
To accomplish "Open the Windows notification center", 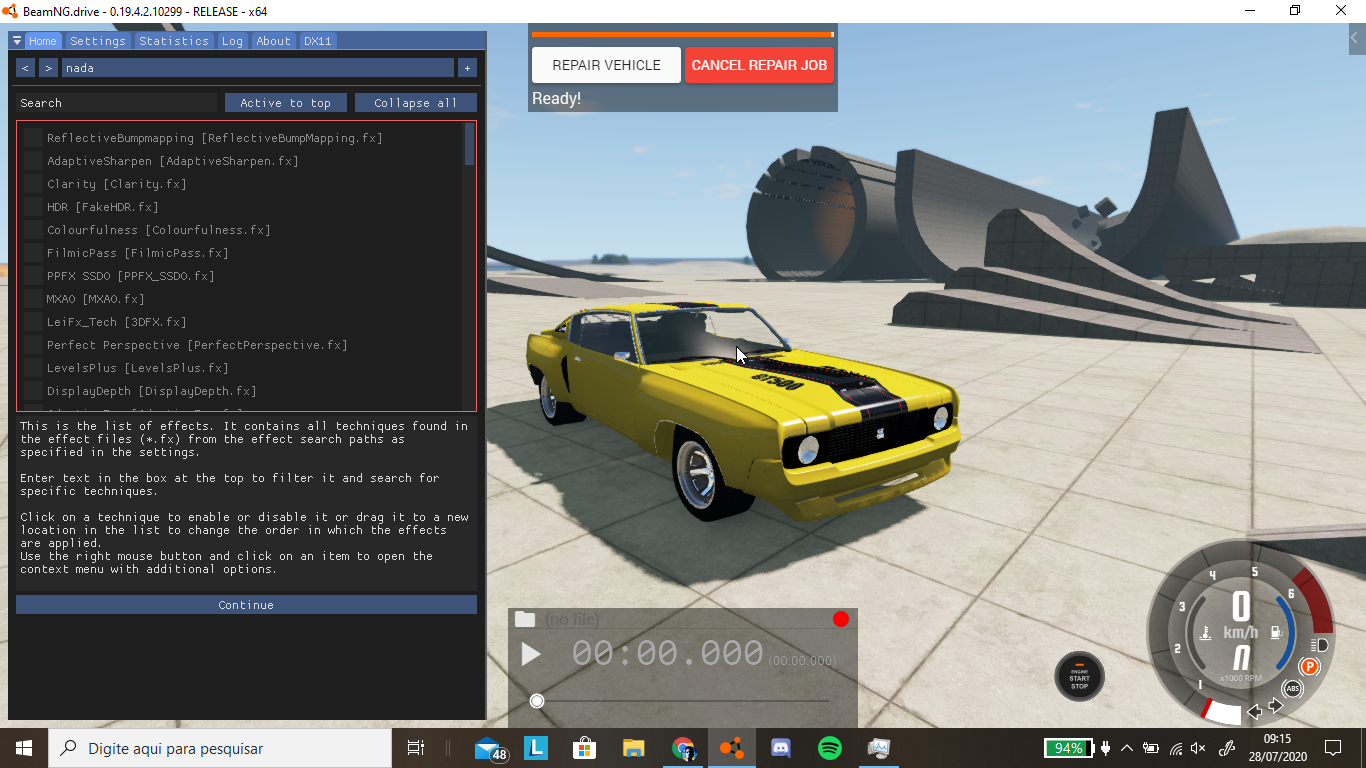I will tap(1333, 748).
